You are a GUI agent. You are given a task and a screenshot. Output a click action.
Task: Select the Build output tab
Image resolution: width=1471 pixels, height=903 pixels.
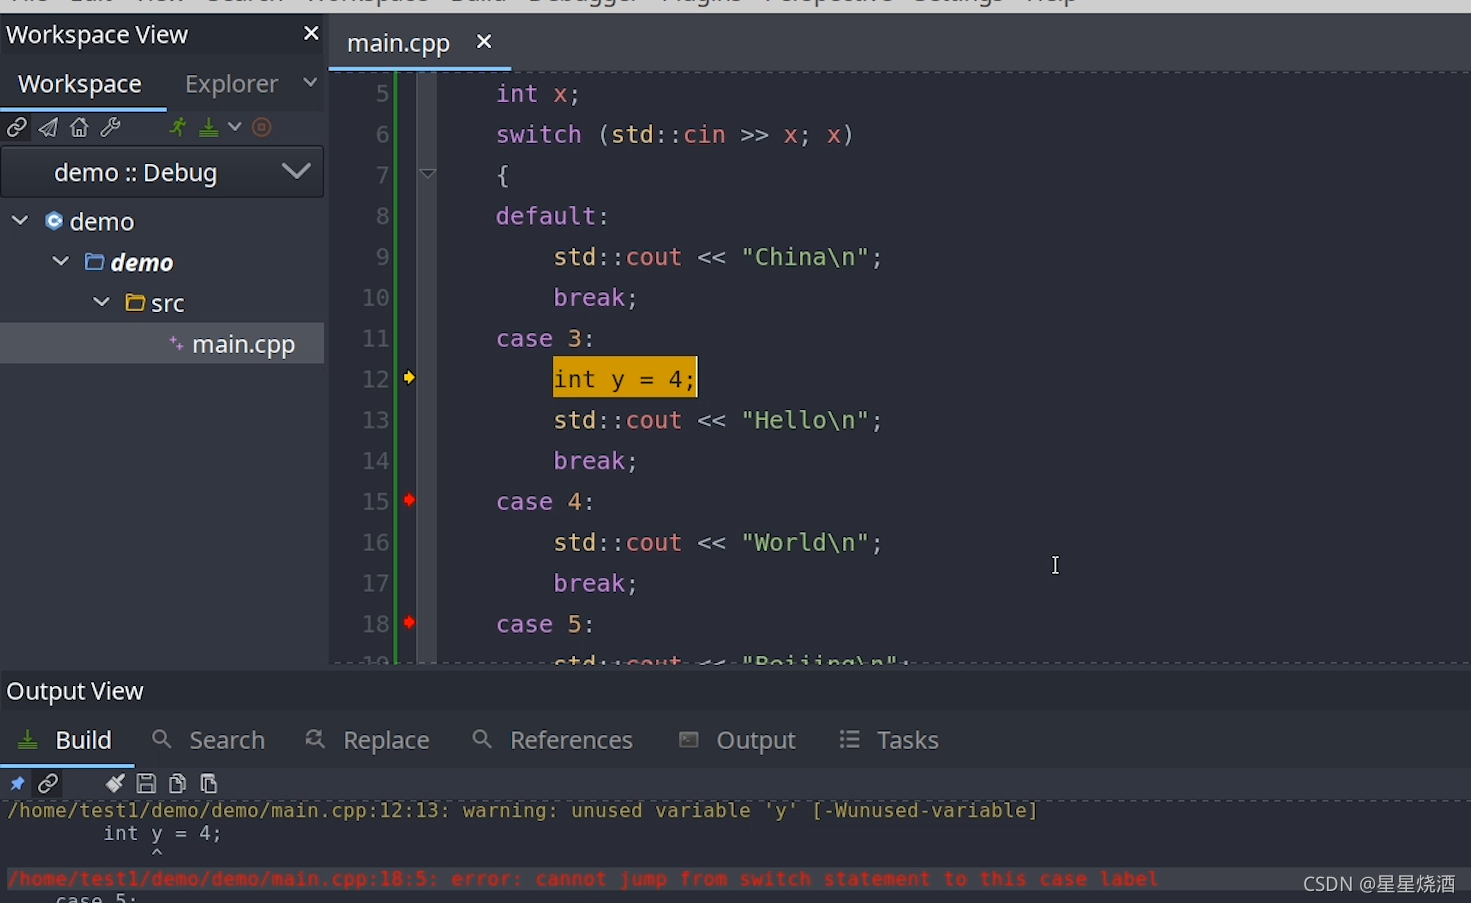[66, 740]
